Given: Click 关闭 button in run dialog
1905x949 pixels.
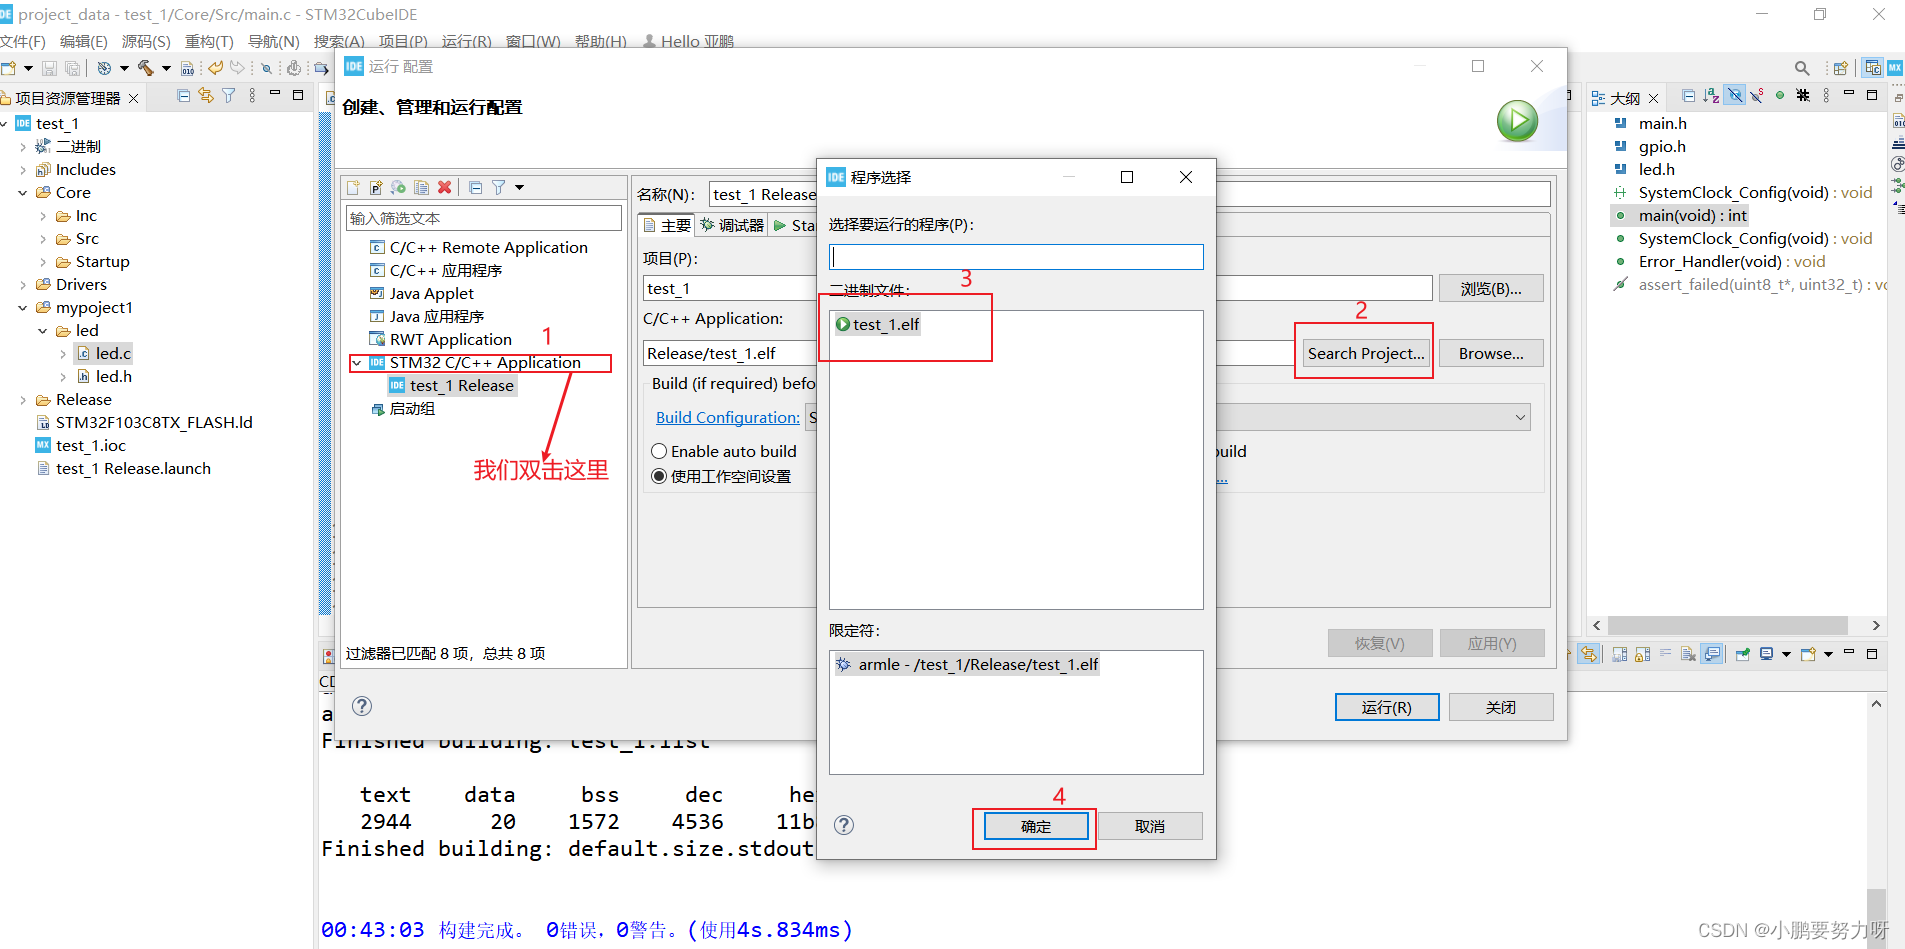Looking at the screenshot, I should point(1501,707).
